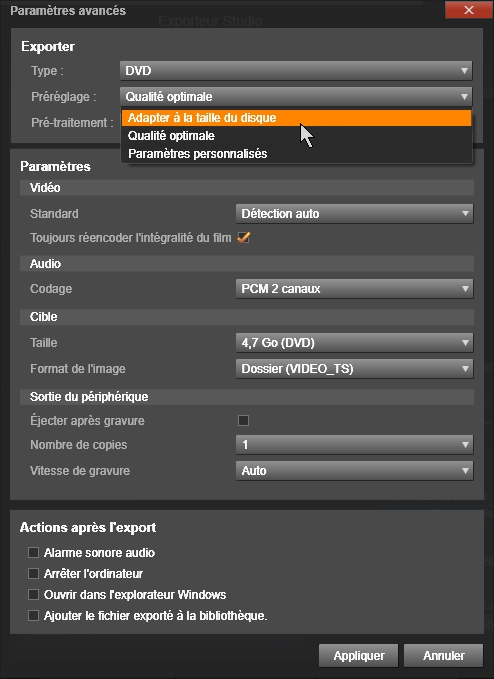Choose 'Qualité optimale' from preset list
This screenshot has height=679, width=494.
297,136
